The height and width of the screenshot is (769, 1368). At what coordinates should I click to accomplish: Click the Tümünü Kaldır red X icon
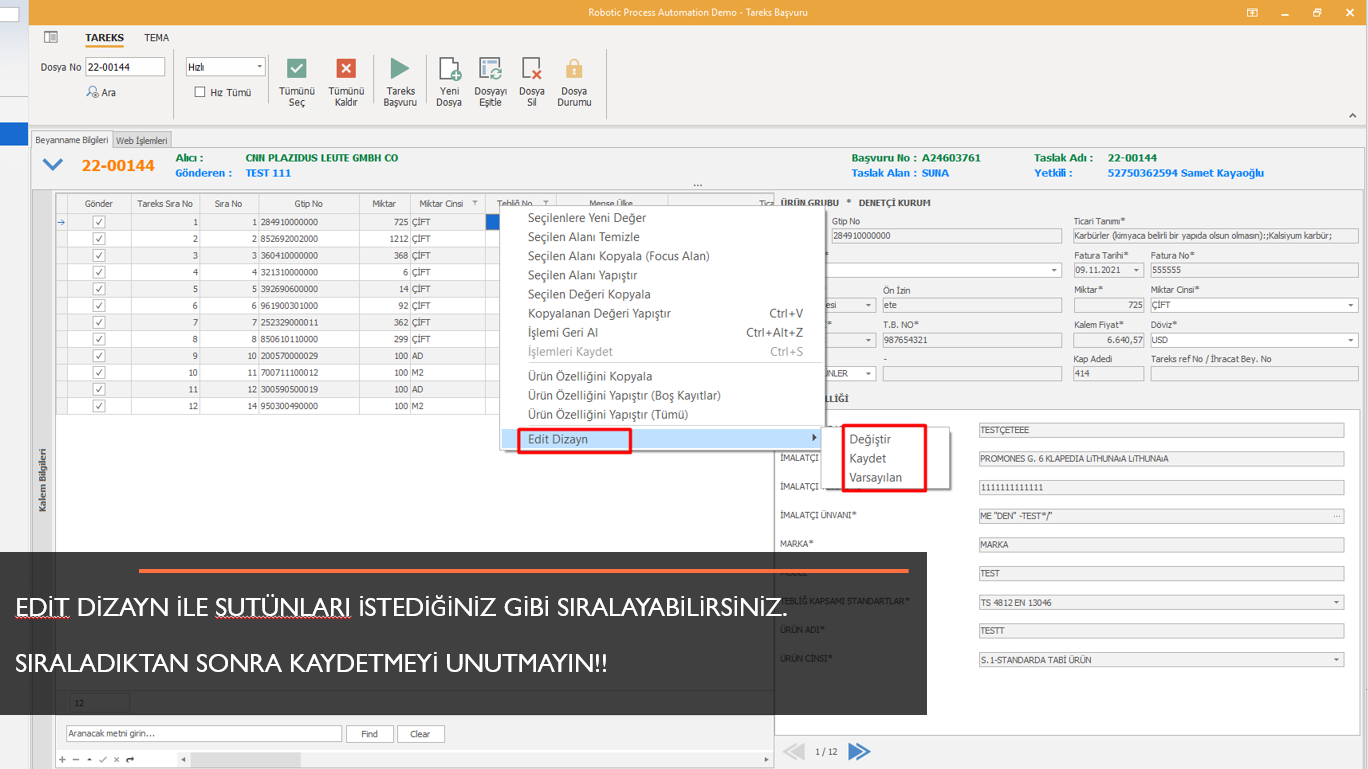[346, 68]
